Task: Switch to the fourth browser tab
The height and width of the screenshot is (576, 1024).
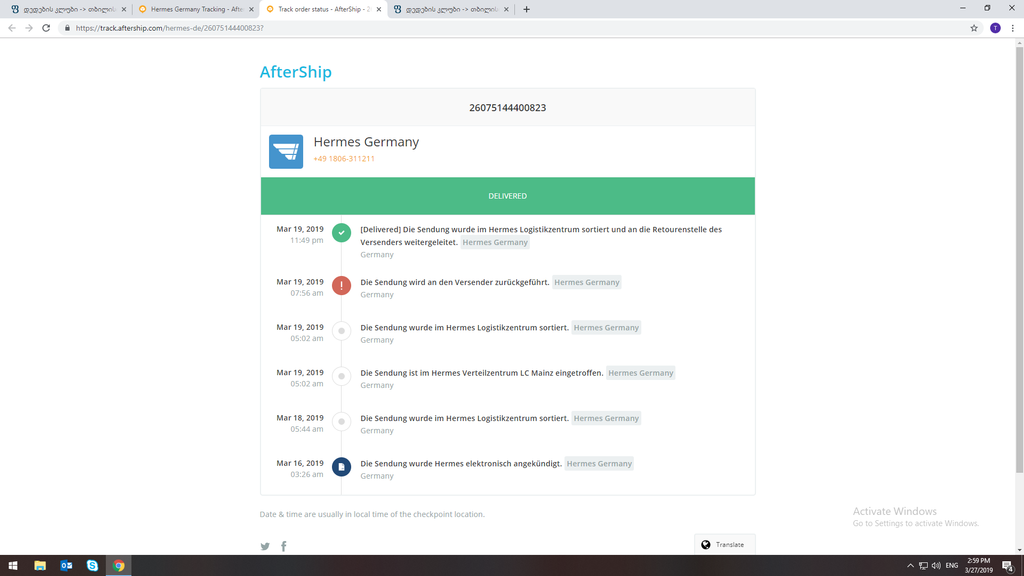Action: [450, 9]
